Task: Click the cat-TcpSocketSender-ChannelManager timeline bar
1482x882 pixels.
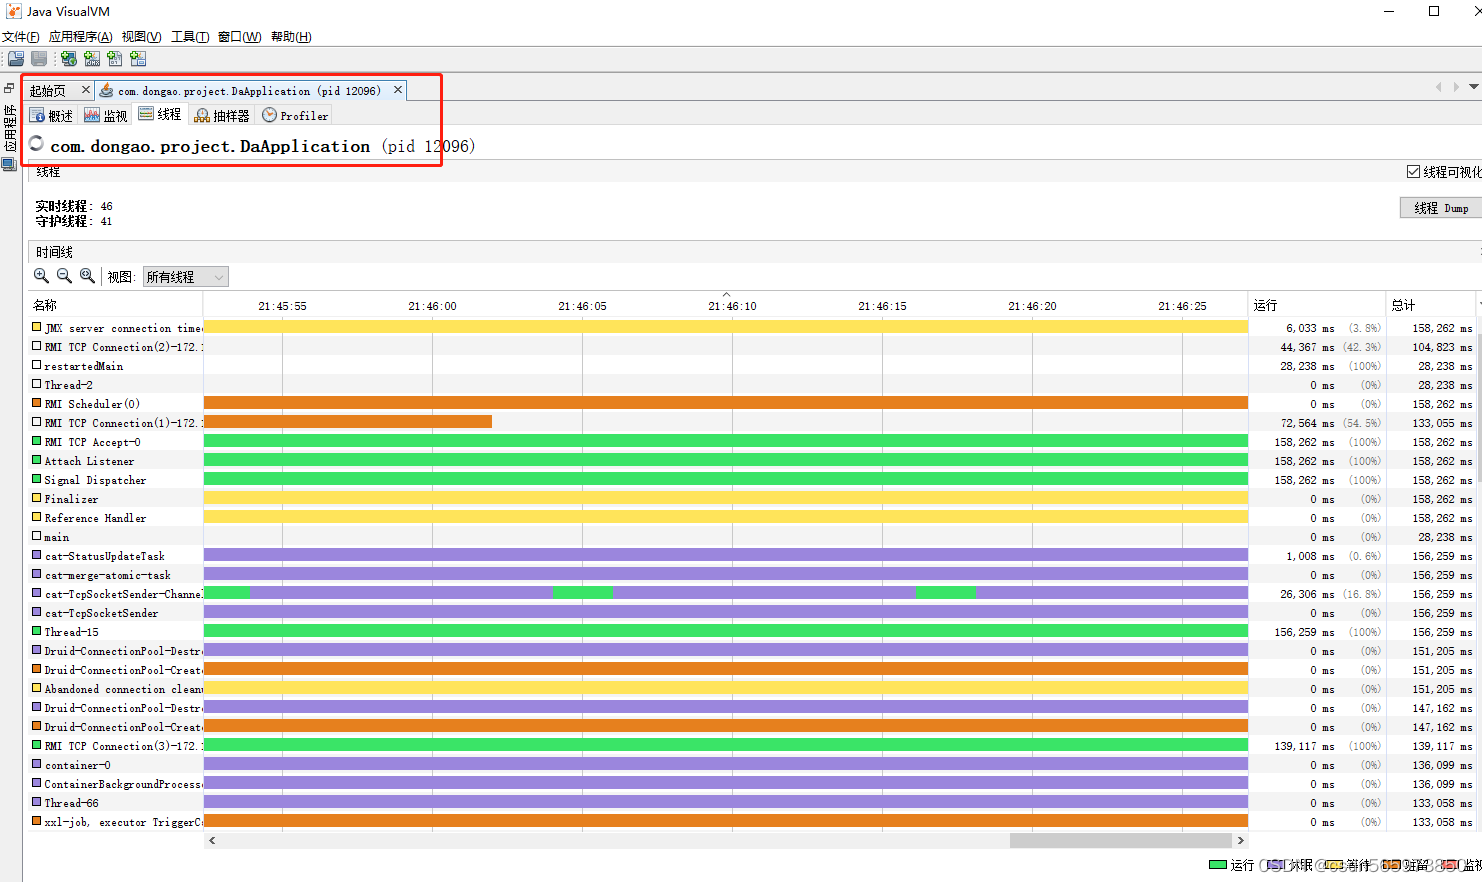Action: click(x=726, y=593)
